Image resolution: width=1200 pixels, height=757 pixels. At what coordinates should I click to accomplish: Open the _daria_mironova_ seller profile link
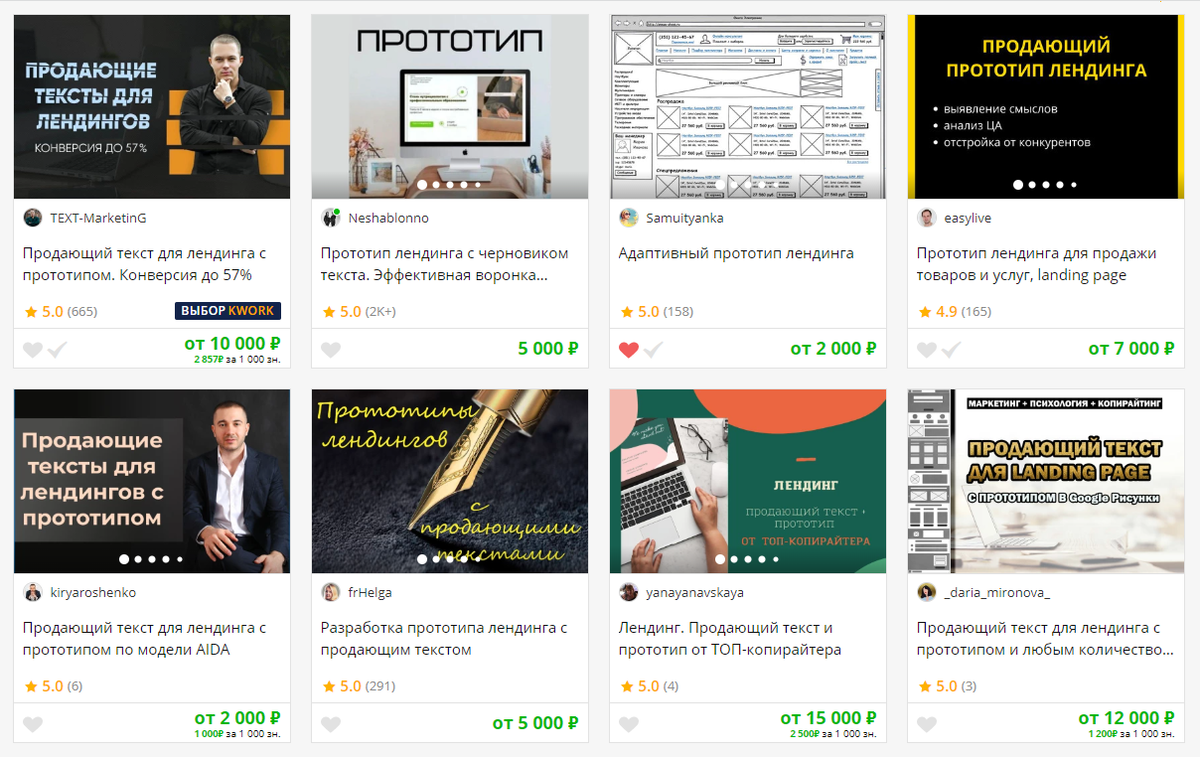(997, 593)
